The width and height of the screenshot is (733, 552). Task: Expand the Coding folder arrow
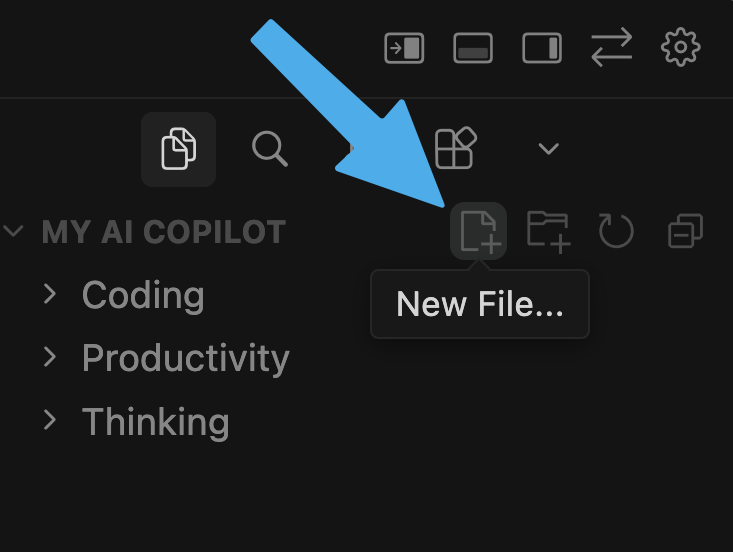coord(50,295)
